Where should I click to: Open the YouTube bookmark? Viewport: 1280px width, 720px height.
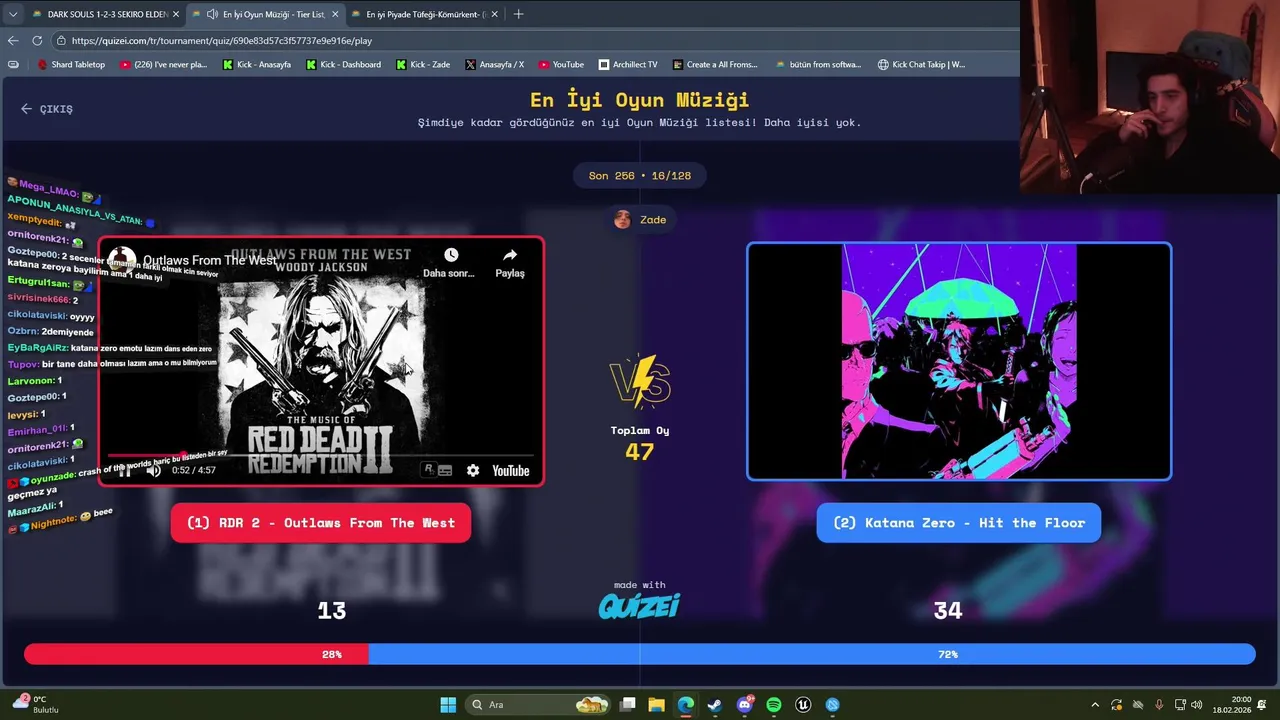tap(561, 65)
